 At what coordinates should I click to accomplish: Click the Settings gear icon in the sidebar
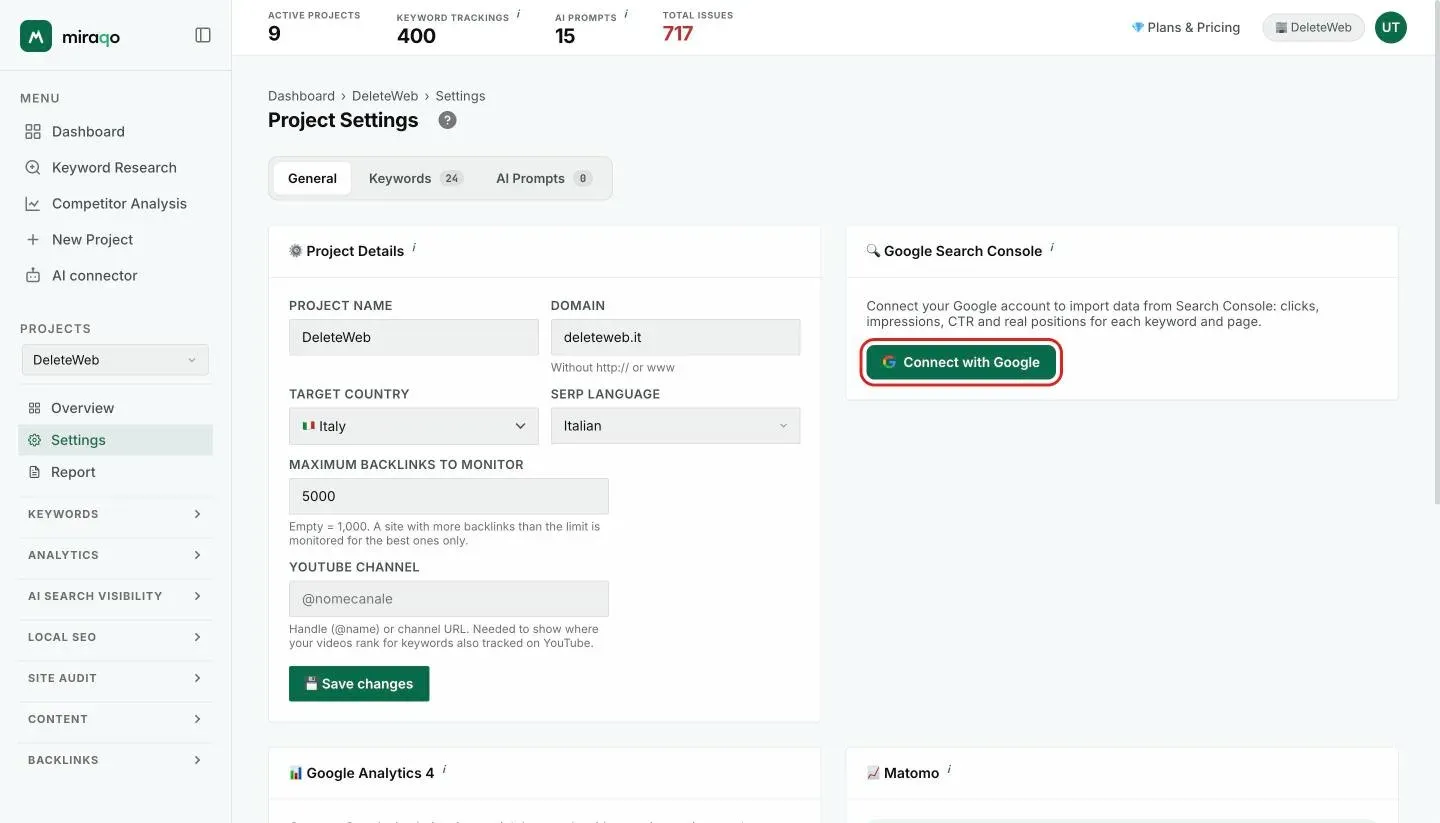(x=34, y=440)
